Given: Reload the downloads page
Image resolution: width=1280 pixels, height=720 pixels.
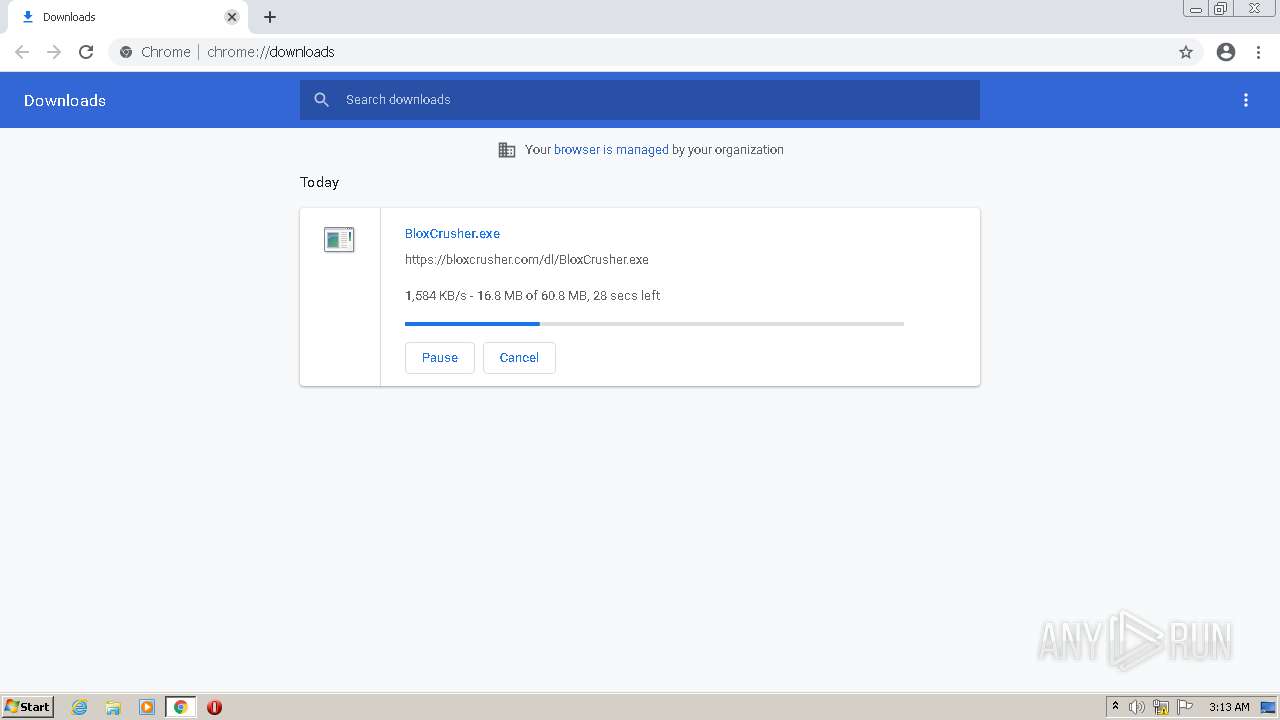Looking at the screenshot, I should pyautogui.click(x=86, y=52).
